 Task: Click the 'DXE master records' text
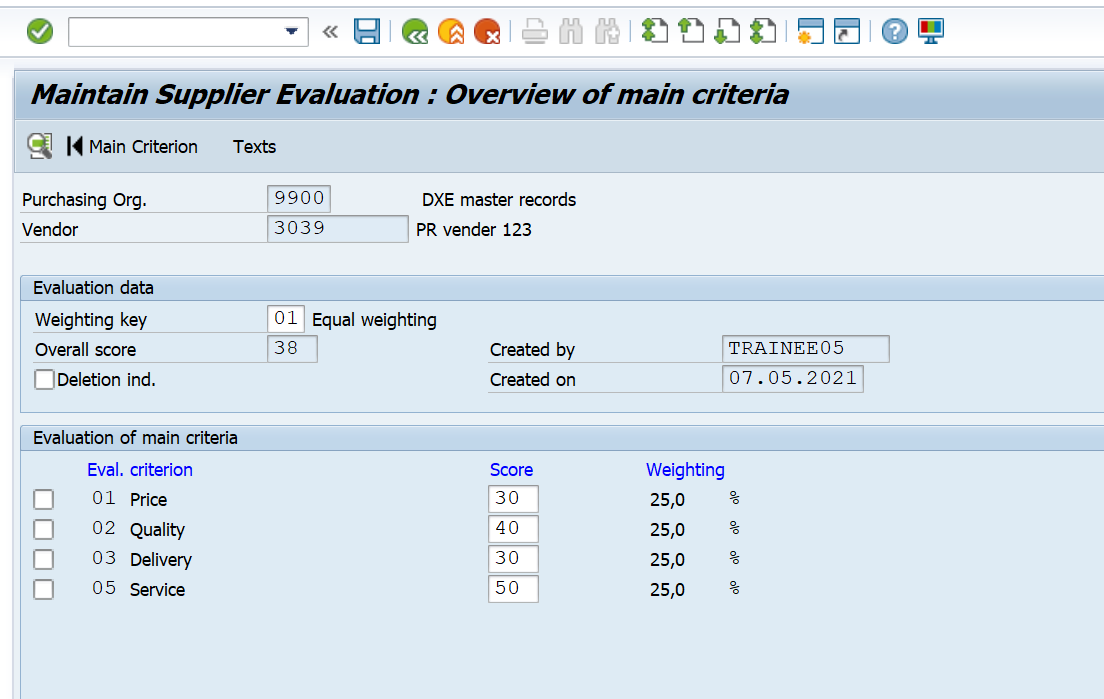coord(498,200)
